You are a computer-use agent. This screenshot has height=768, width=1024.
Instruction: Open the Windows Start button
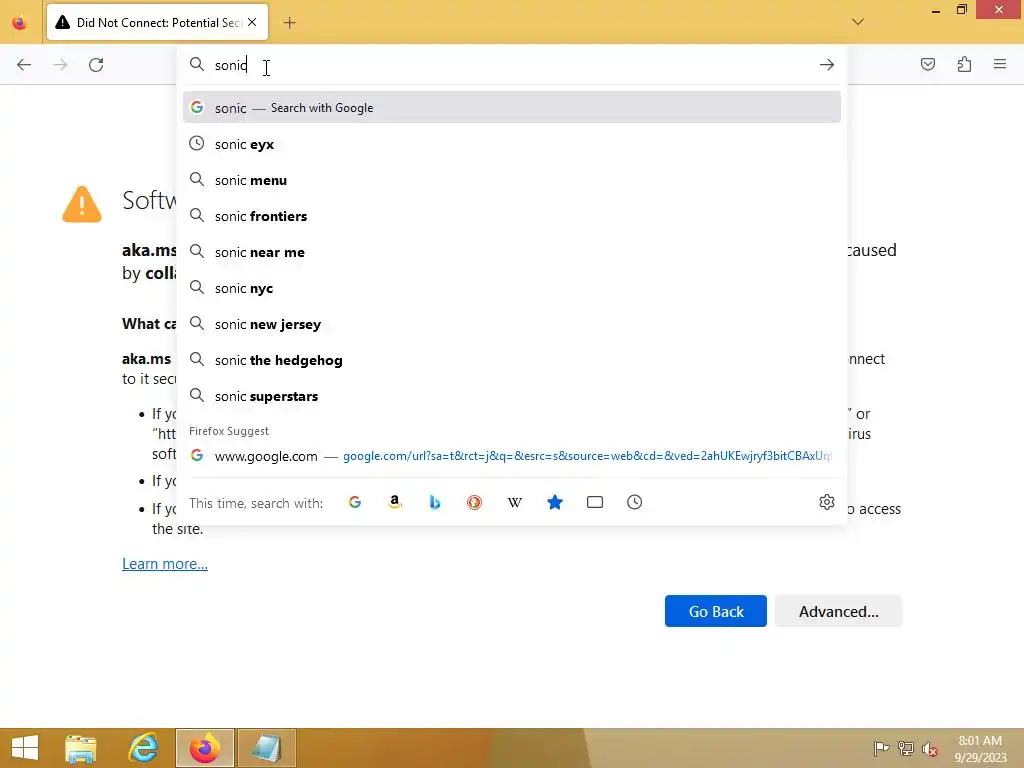pyautogui.click(x=25, y=748)
